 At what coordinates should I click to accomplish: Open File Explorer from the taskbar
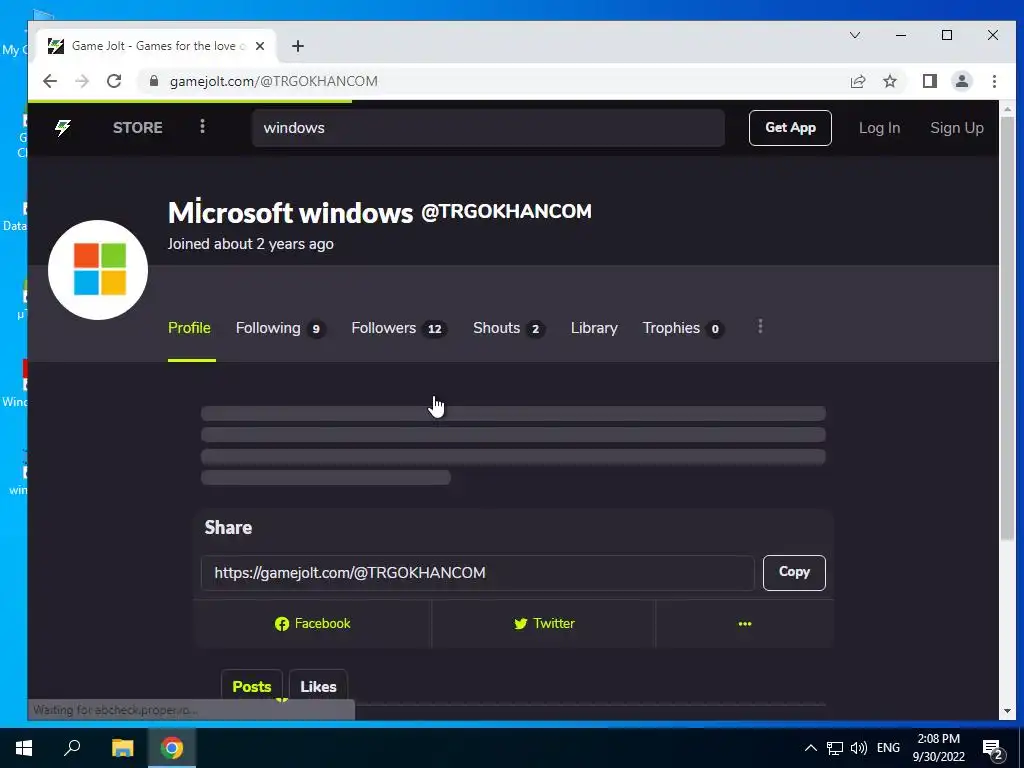pyautogui.click(x=122, y=748)
